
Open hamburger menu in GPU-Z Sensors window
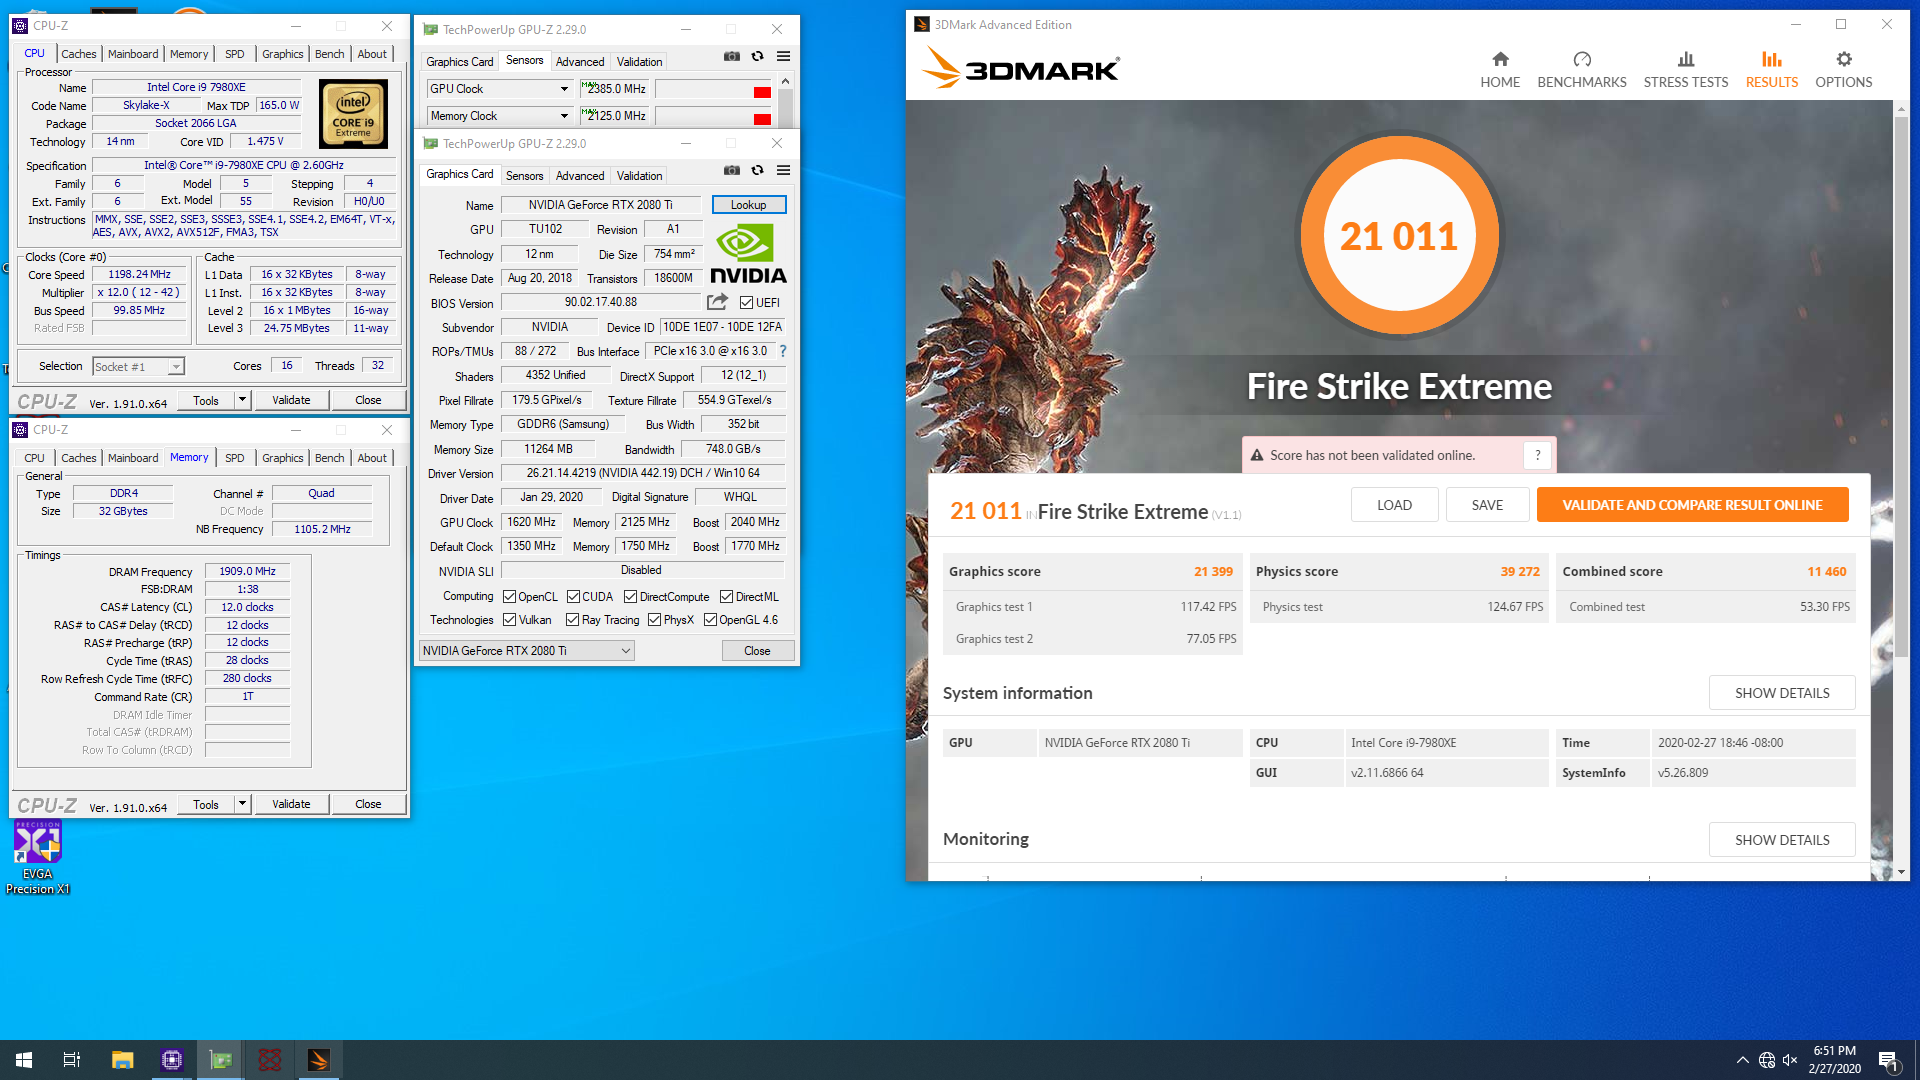784,57
